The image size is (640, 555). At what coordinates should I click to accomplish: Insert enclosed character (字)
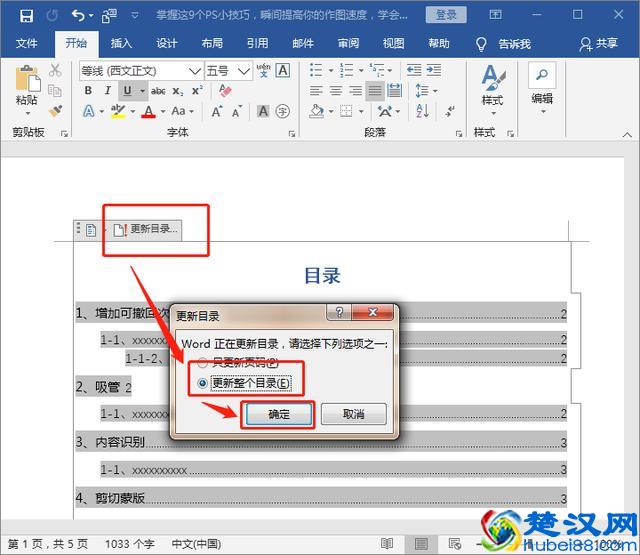click(282, 111)
